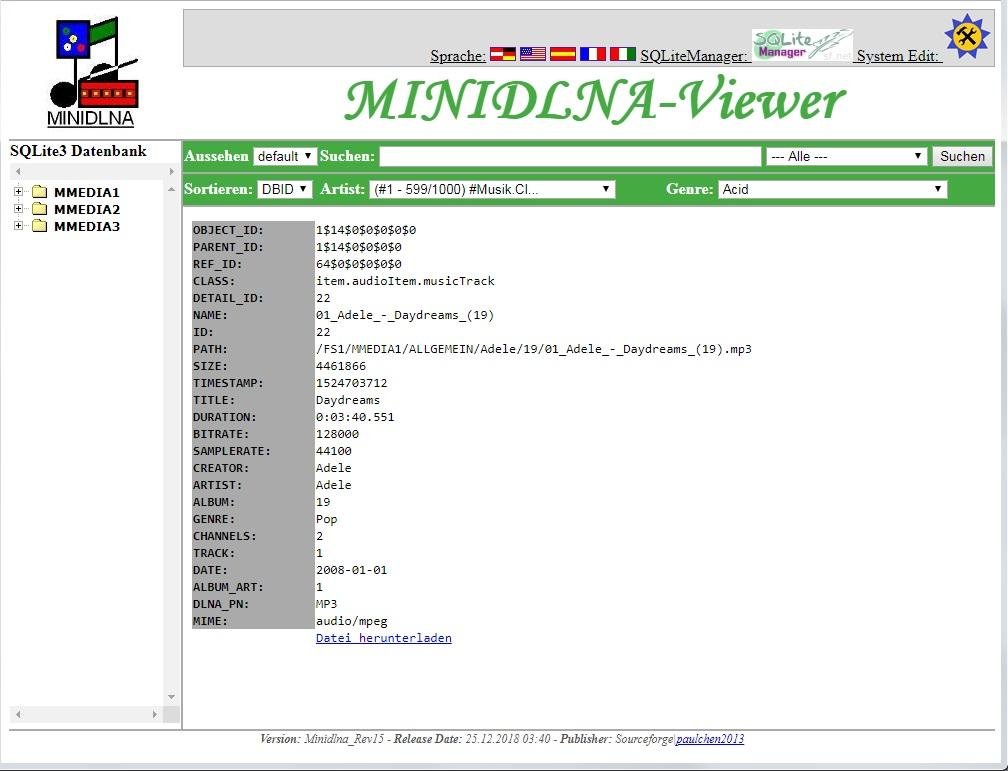The width and height of the screenshot is (1008, 771).
Task: Expand the MMEDIA1 tree node
Action: click(x=19, y=192)
